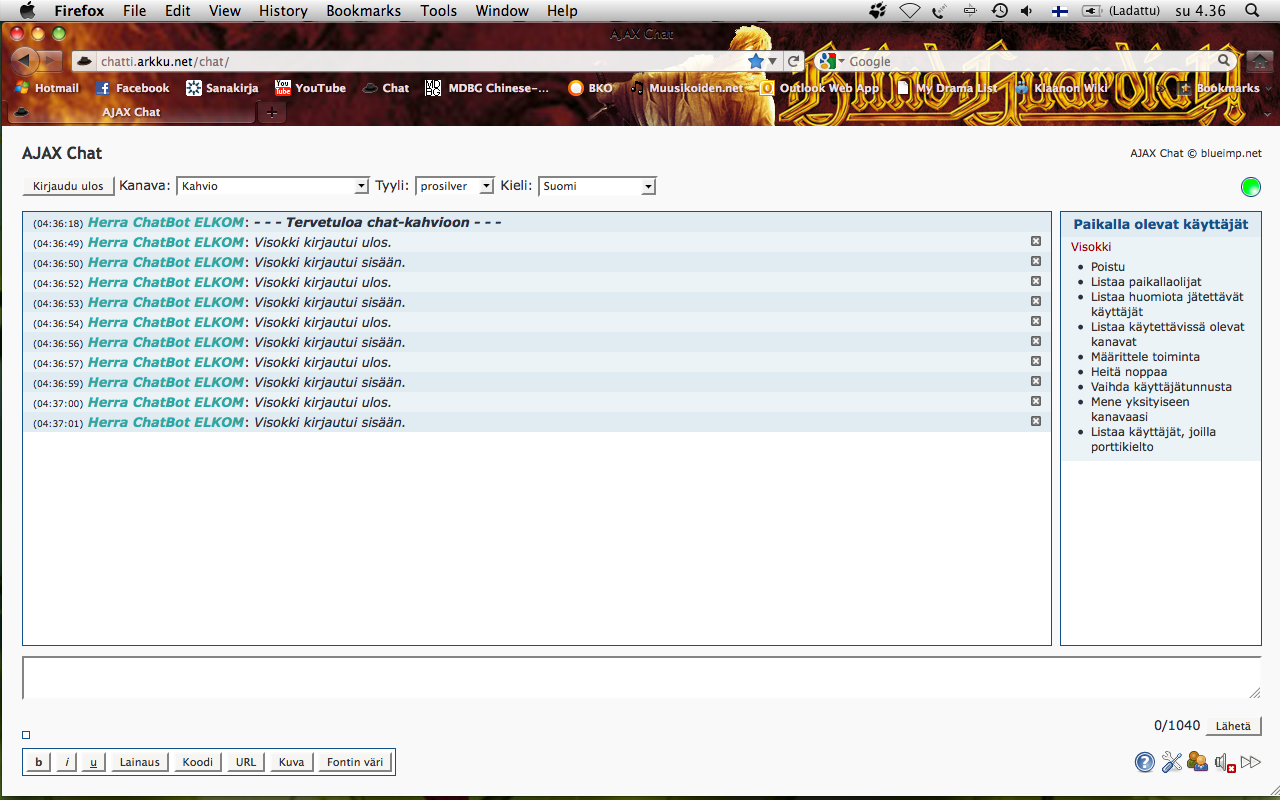The height and width of the screenshot is (800, 1280).
Task: Open a new tab with the plus button
Action: pyautogui.click(x=271, y=112)
